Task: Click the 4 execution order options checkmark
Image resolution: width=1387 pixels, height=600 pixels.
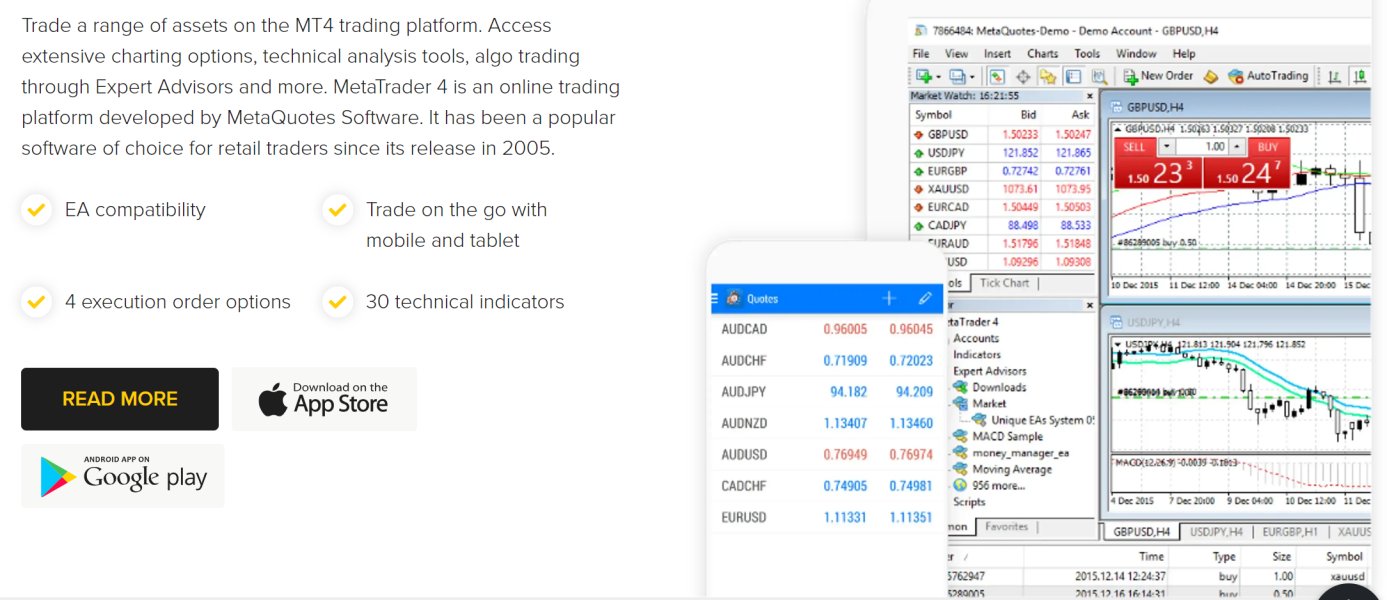Action: click(36, 302)
